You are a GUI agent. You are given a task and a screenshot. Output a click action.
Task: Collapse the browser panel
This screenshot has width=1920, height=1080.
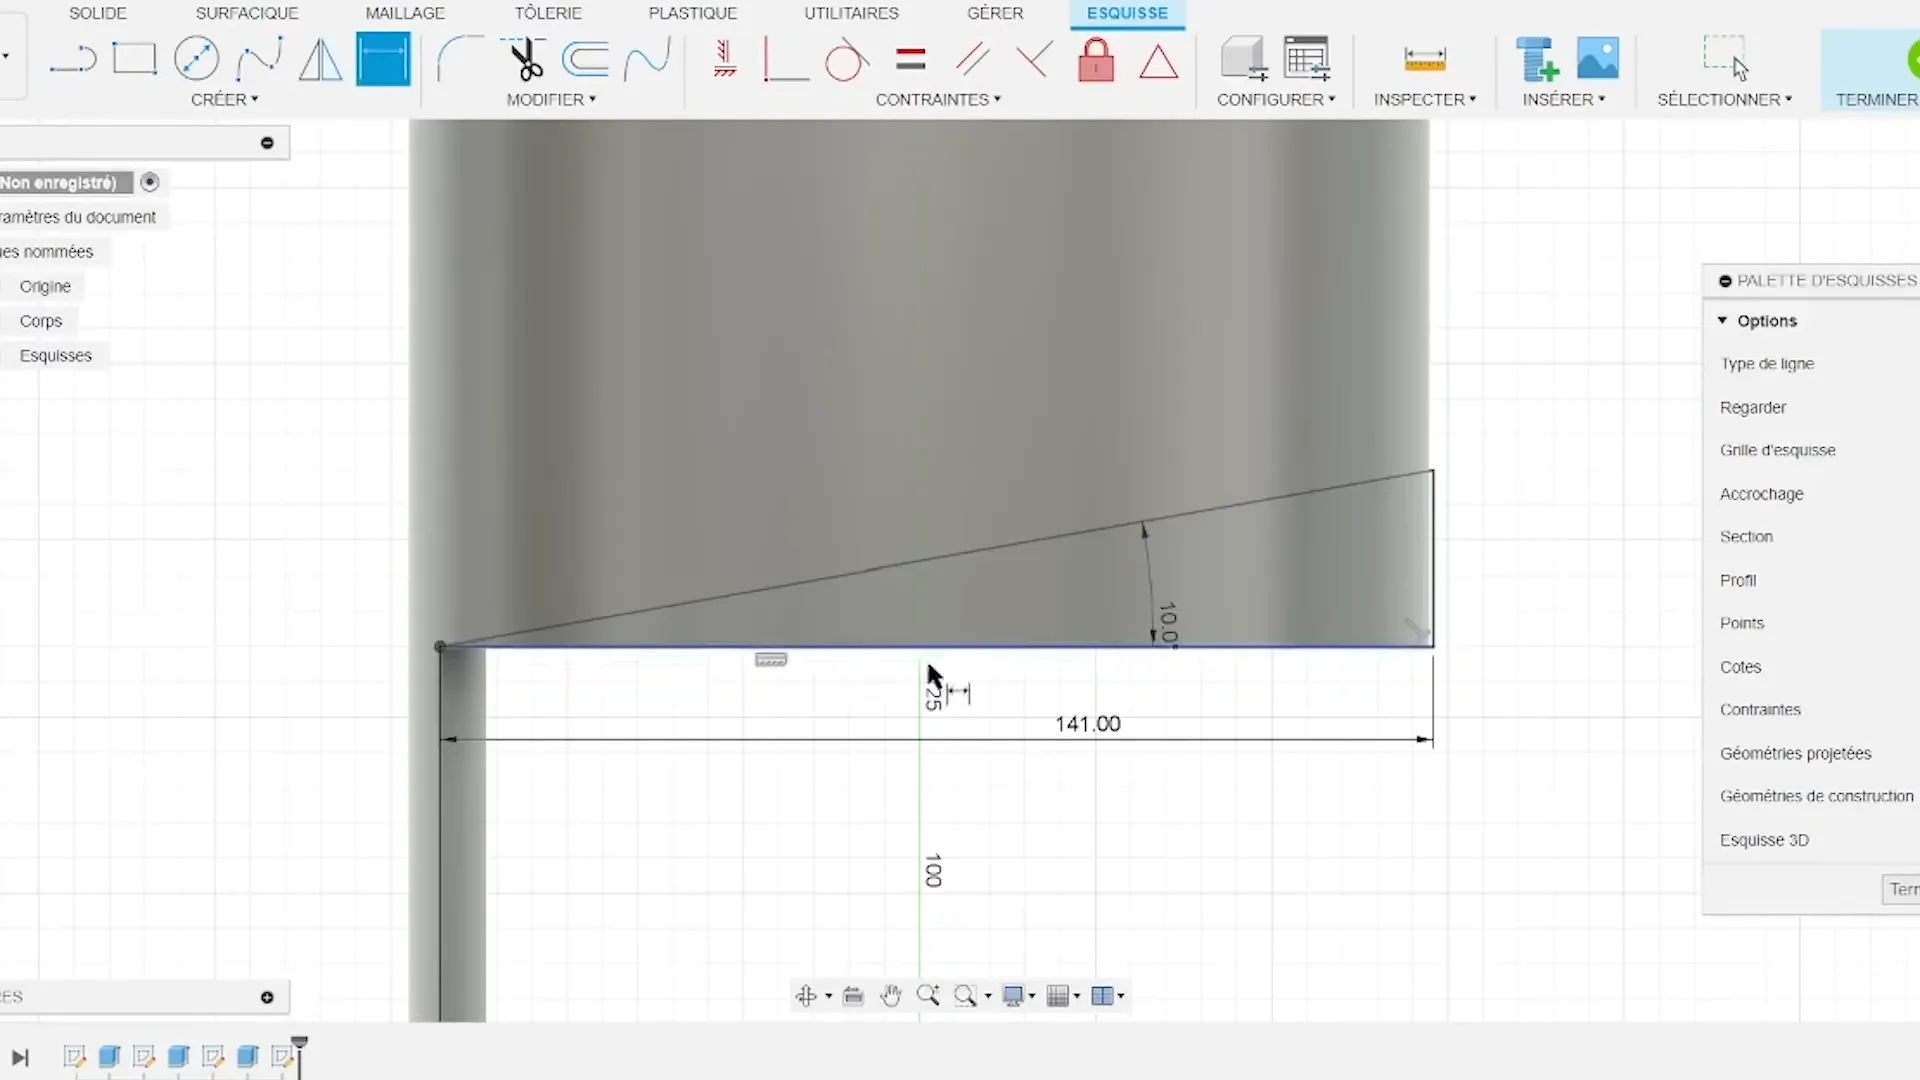pos(267,143)
